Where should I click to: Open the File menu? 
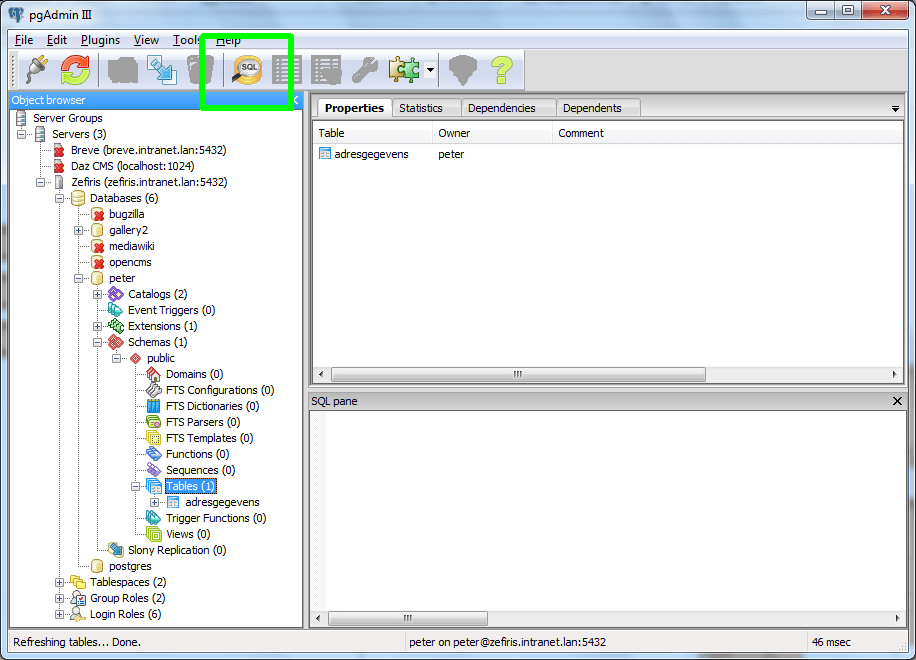[24, 40]
